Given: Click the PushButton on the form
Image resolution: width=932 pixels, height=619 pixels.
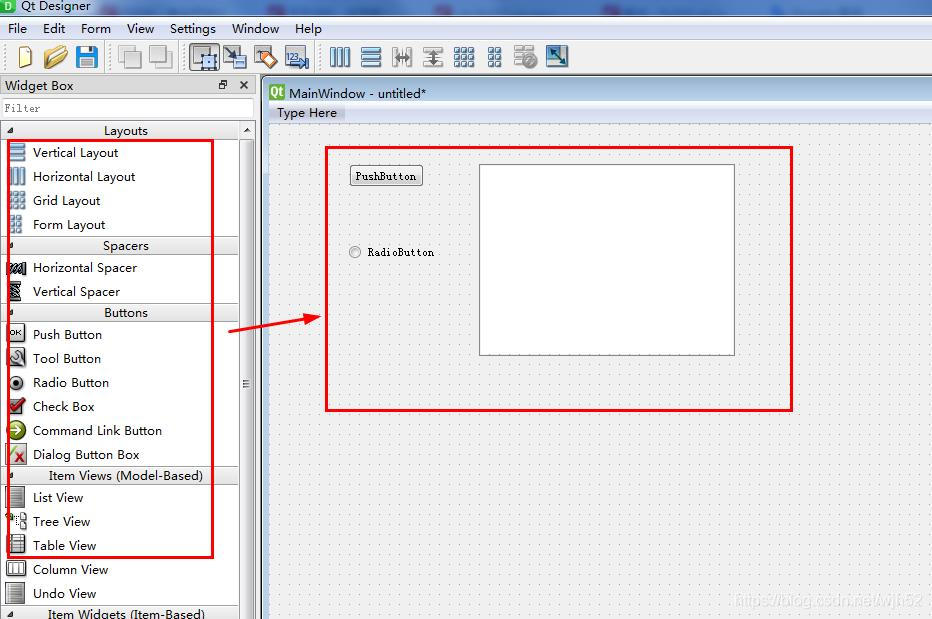Looking at the screenshot, I should tap(386, 176).
